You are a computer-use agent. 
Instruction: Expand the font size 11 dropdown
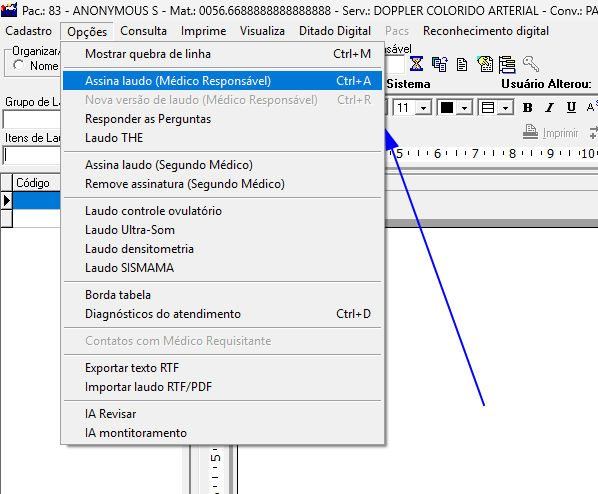(x=424, y=108)
